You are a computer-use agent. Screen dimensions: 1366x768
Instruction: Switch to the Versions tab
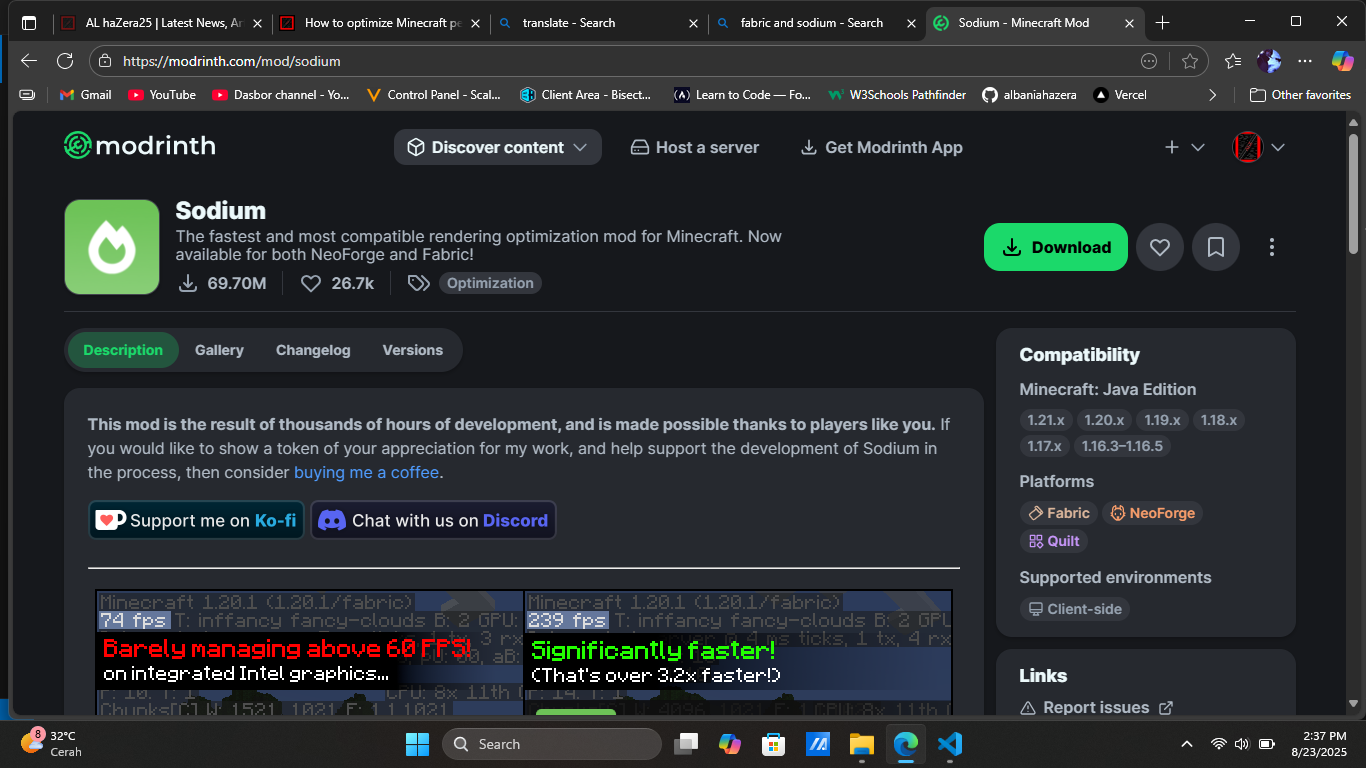[x=412, y=350]
